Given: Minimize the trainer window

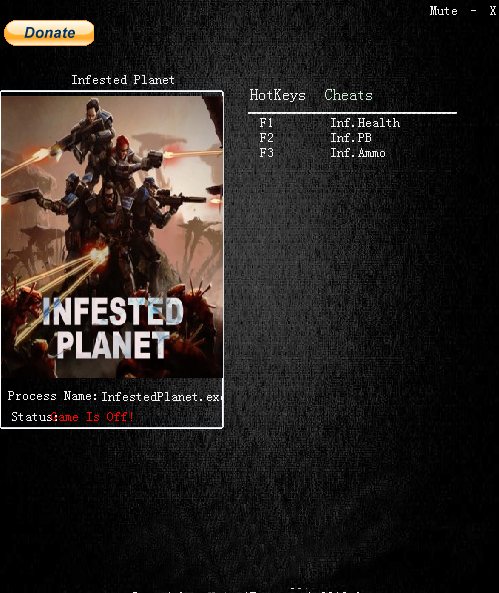Looking at the screenshot, I should [x=474, y=11].
